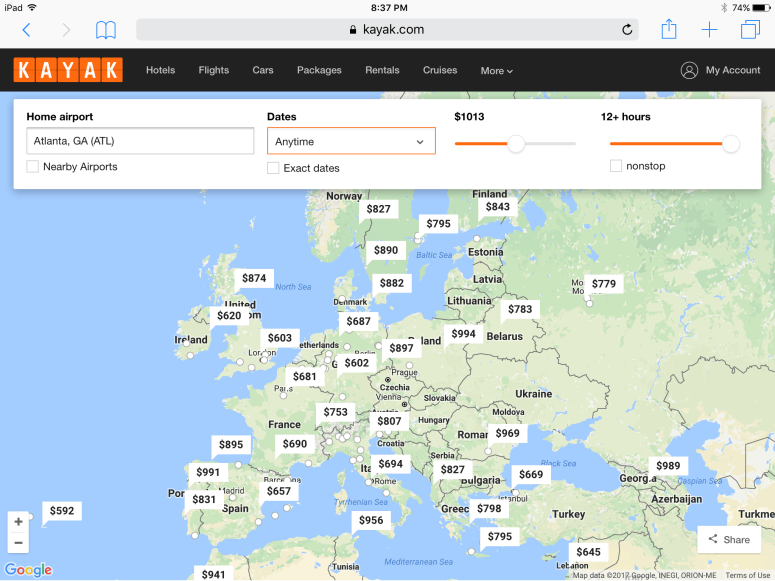Zoom in on the map
775x581 pixels.
click(x=18, y=522)
